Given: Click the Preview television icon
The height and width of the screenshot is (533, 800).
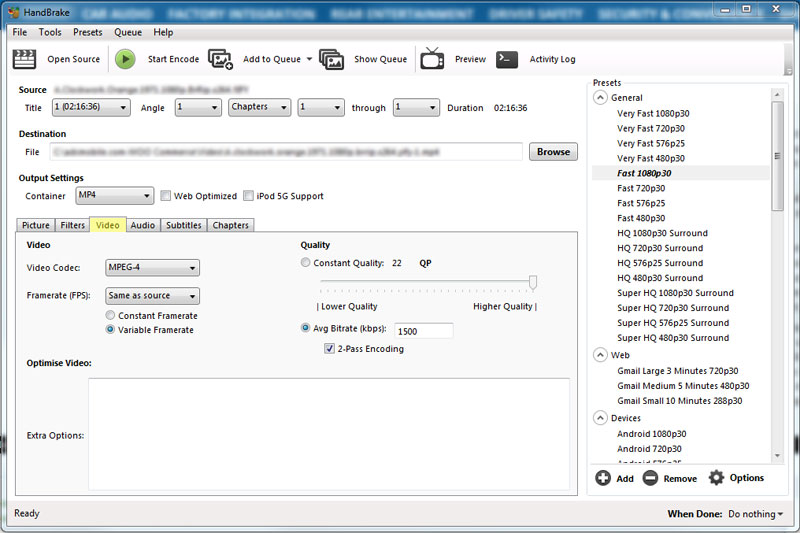Looking at the screenshot, I should point(432,59).
